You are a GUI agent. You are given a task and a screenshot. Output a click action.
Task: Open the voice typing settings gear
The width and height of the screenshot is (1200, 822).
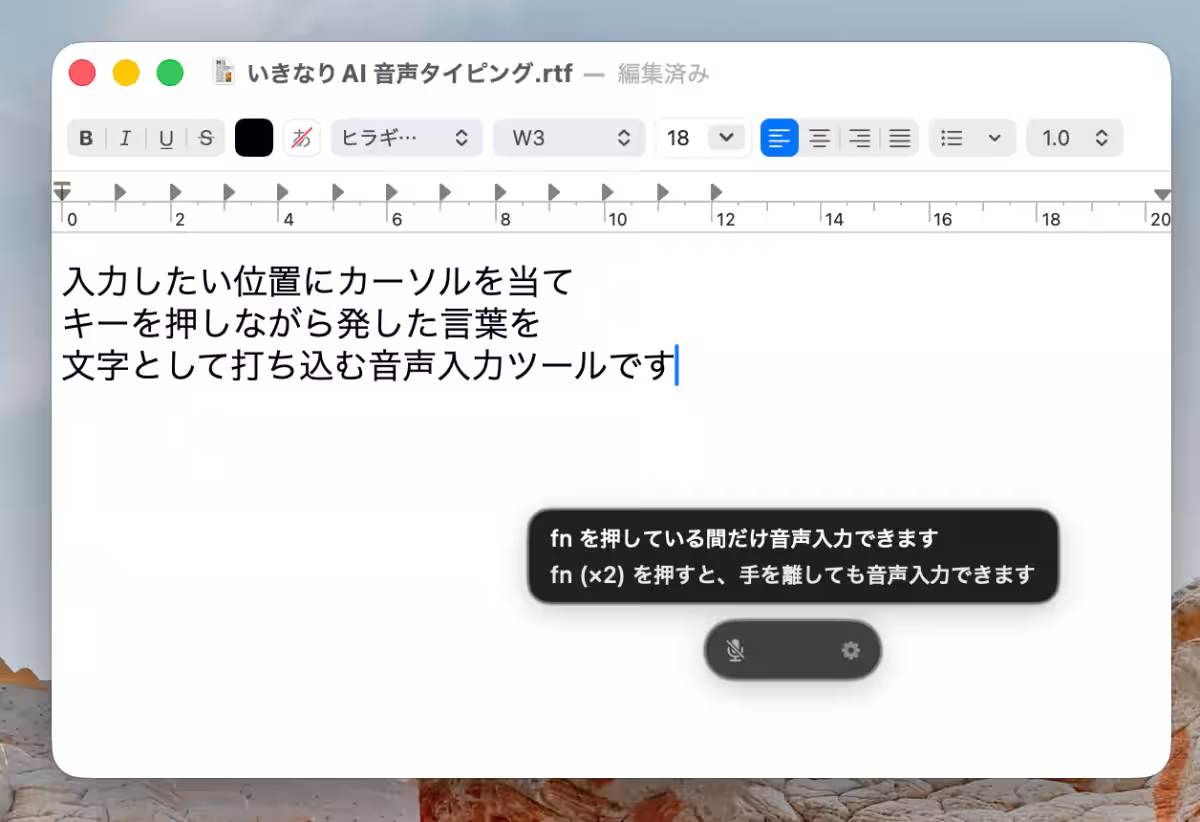coord(850,650)
